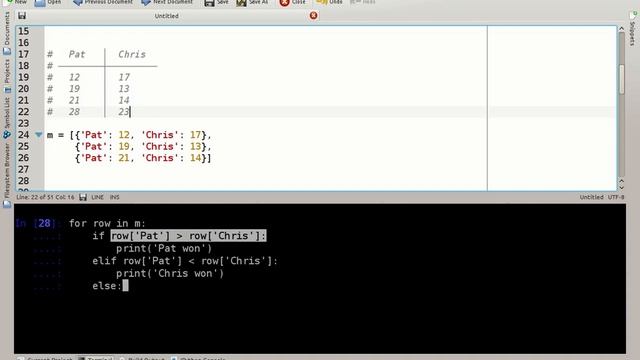Image resolution: width=640 pixels, height=360 pixels.
Task: Close the Untitled tab with its red X
Action: pos(313,16)
